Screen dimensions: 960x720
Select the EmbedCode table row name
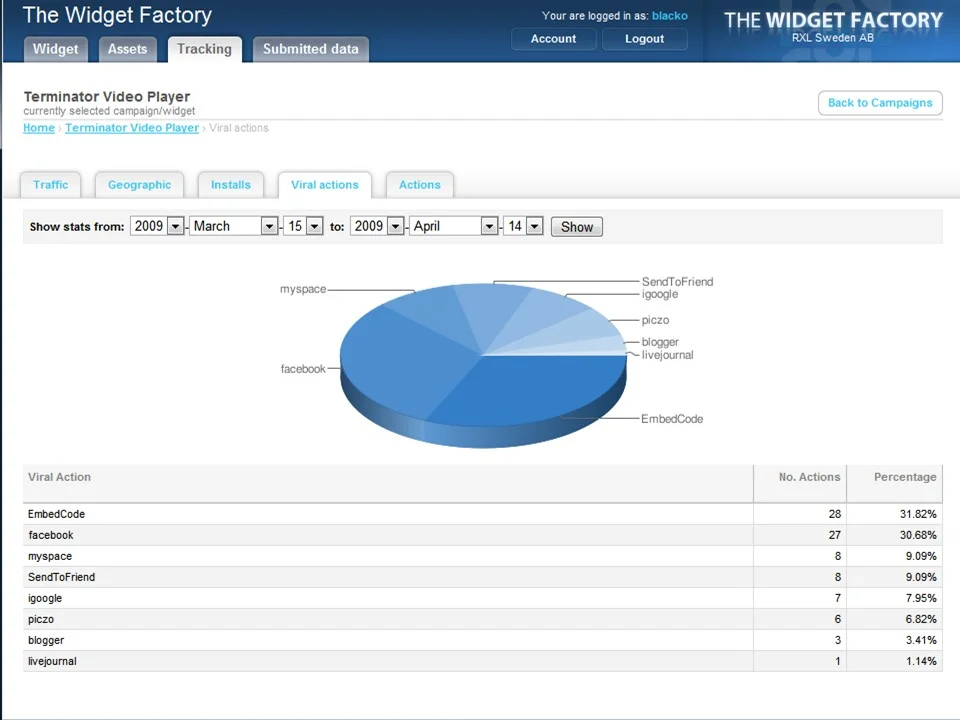(x=56, y=514)
